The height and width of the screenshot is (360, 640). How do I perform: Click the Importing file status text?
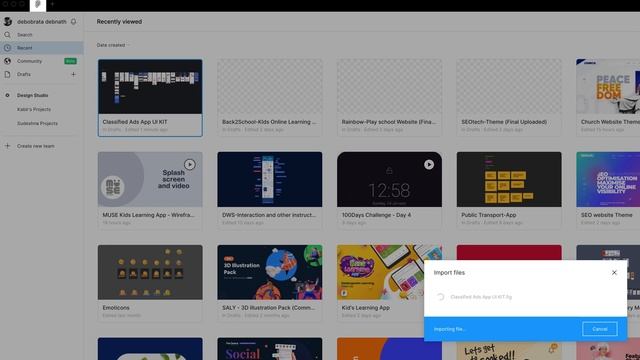449,329
